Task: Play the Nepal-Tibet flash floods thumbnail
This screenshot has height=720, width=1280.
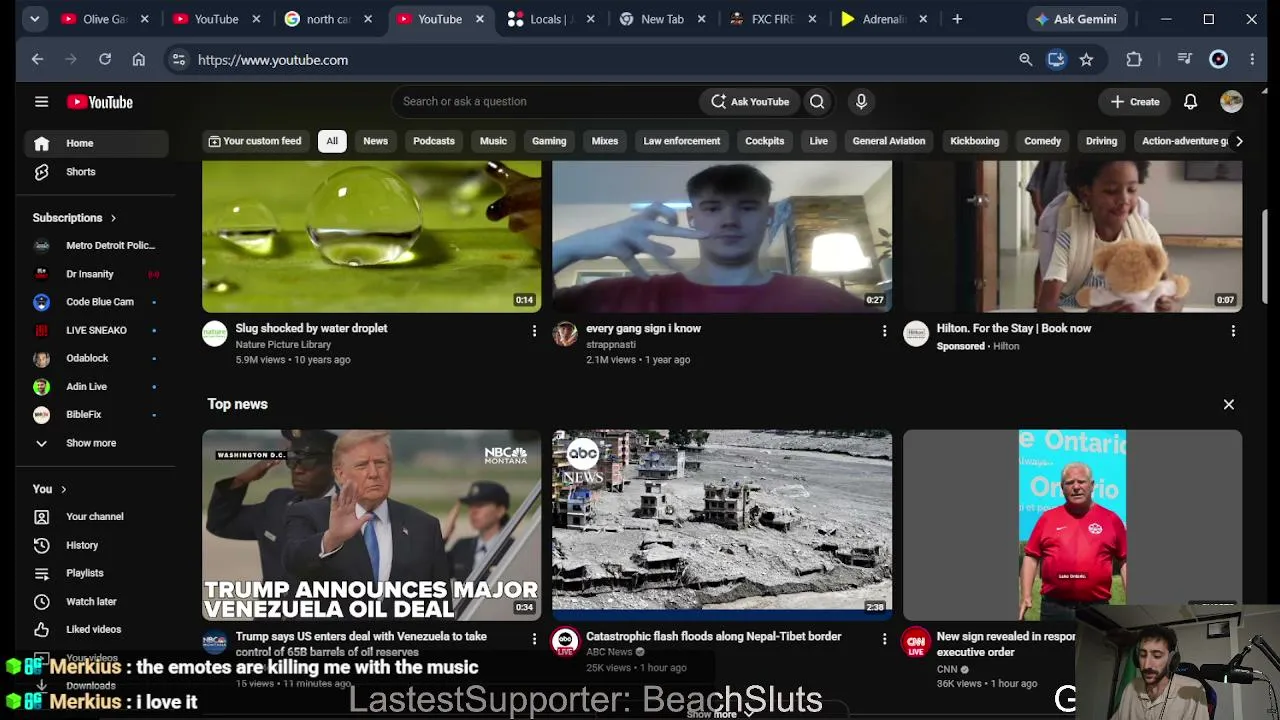Action: click(722, 525)
